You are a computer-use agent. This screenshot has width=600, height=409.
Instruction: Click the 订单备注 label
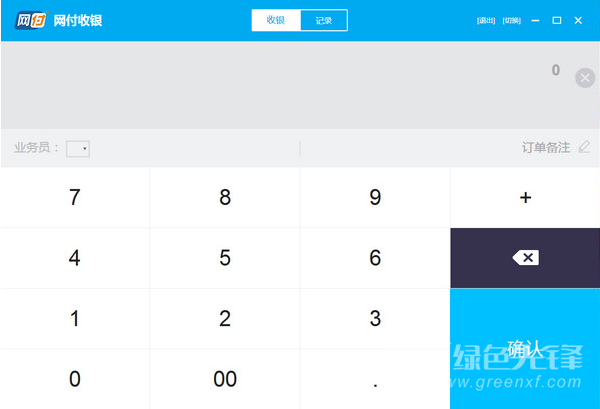click(x=546, y=147)
